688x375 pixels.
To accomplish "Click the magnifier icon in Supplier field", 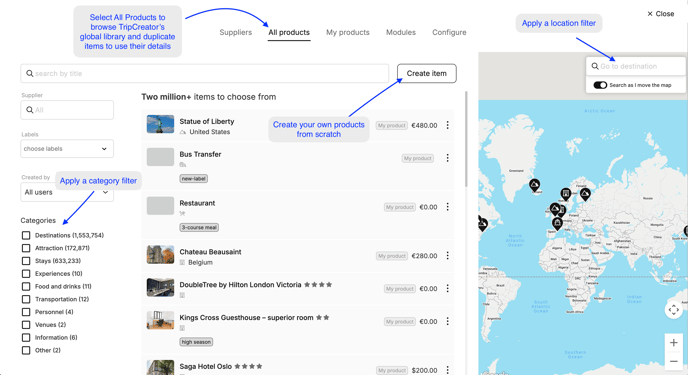I will 29,110.
